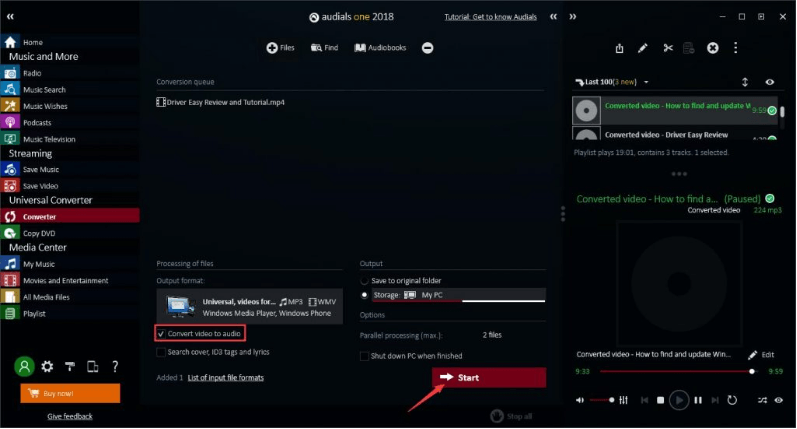Click the export share icon

coord(619,48)
